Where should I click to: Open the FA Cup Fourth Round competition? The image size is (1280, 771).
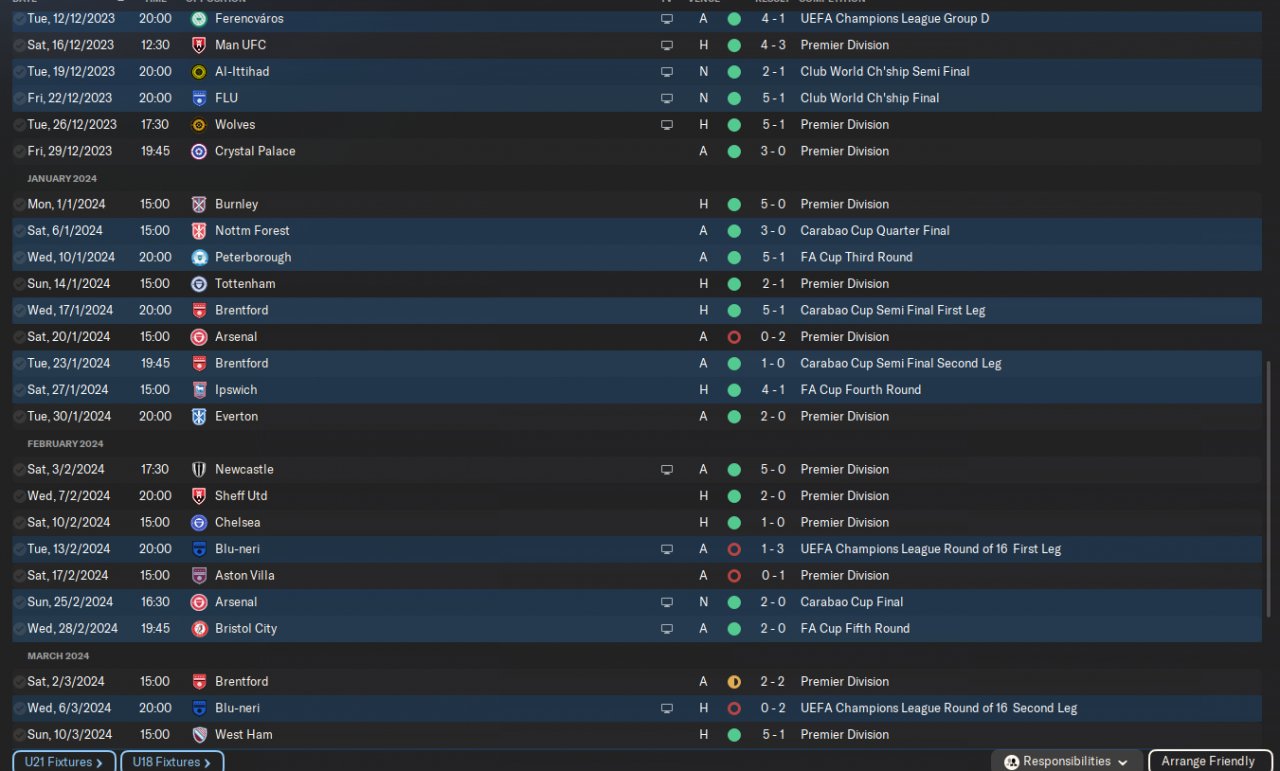point(860,389)
